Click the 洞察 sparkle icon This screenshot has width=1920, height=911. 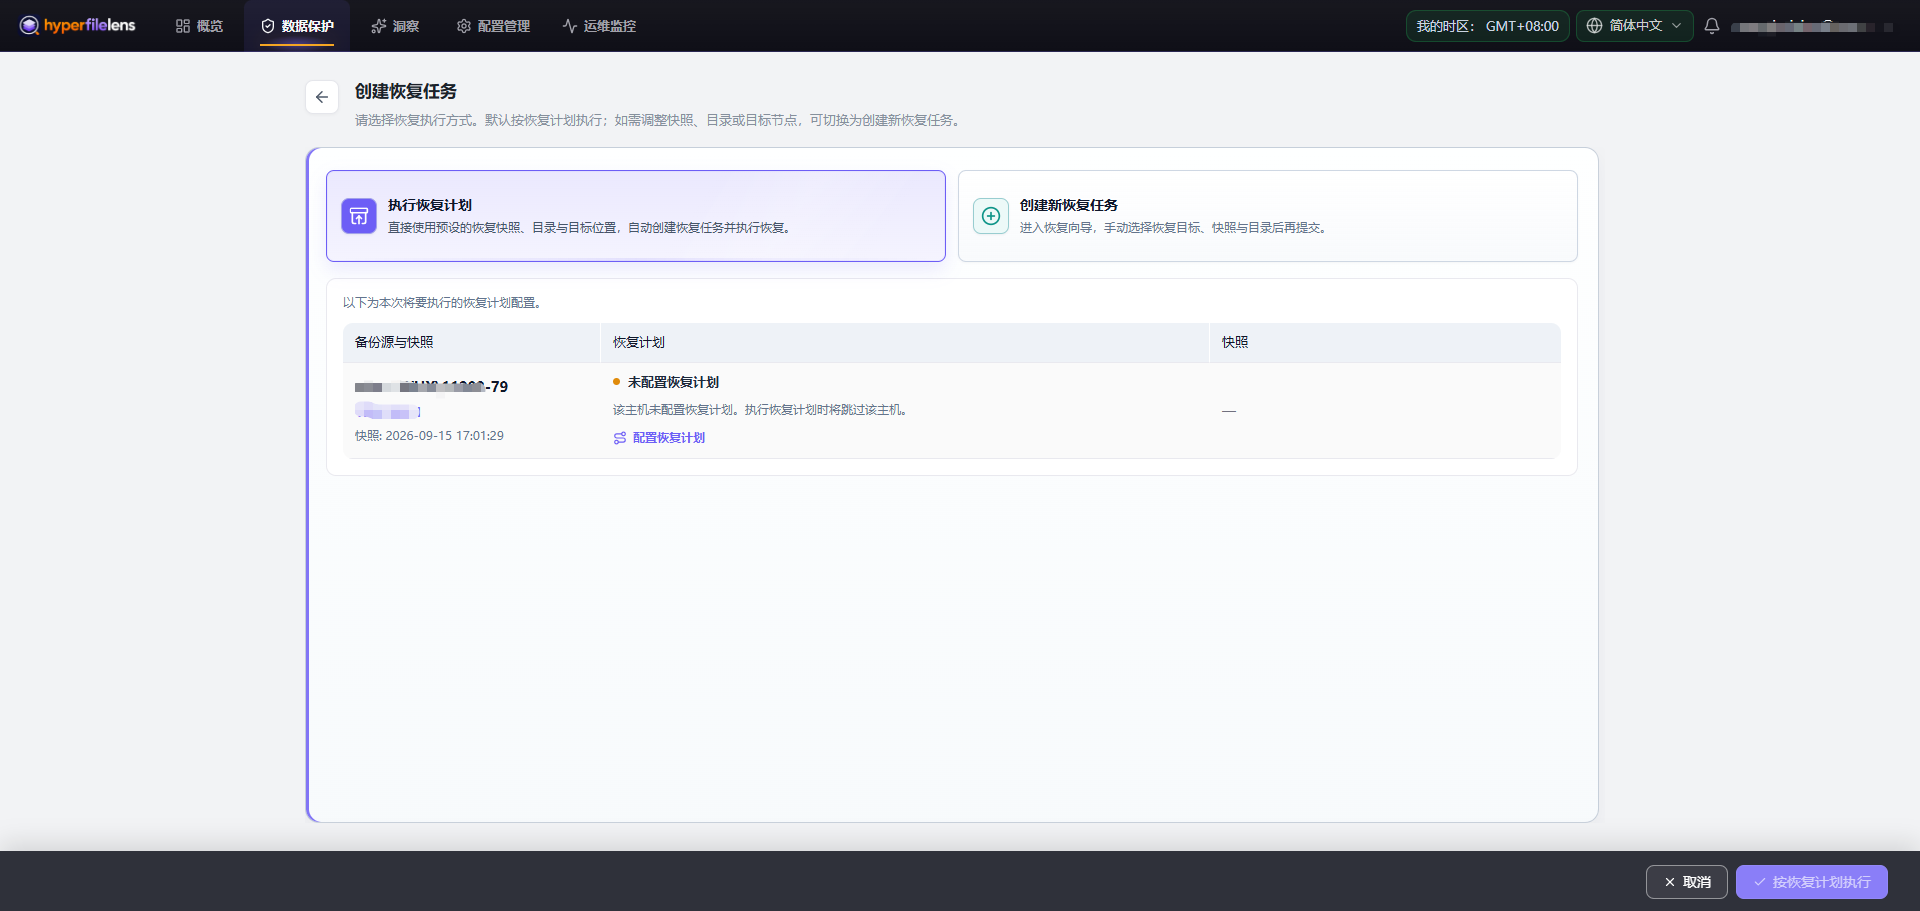(379, 26)
